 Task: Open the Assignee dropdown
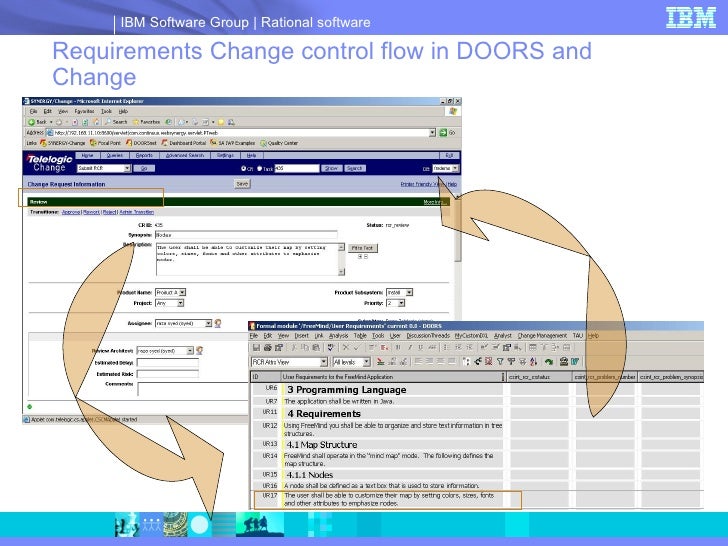pyautogui.click(x=183, y=323)
